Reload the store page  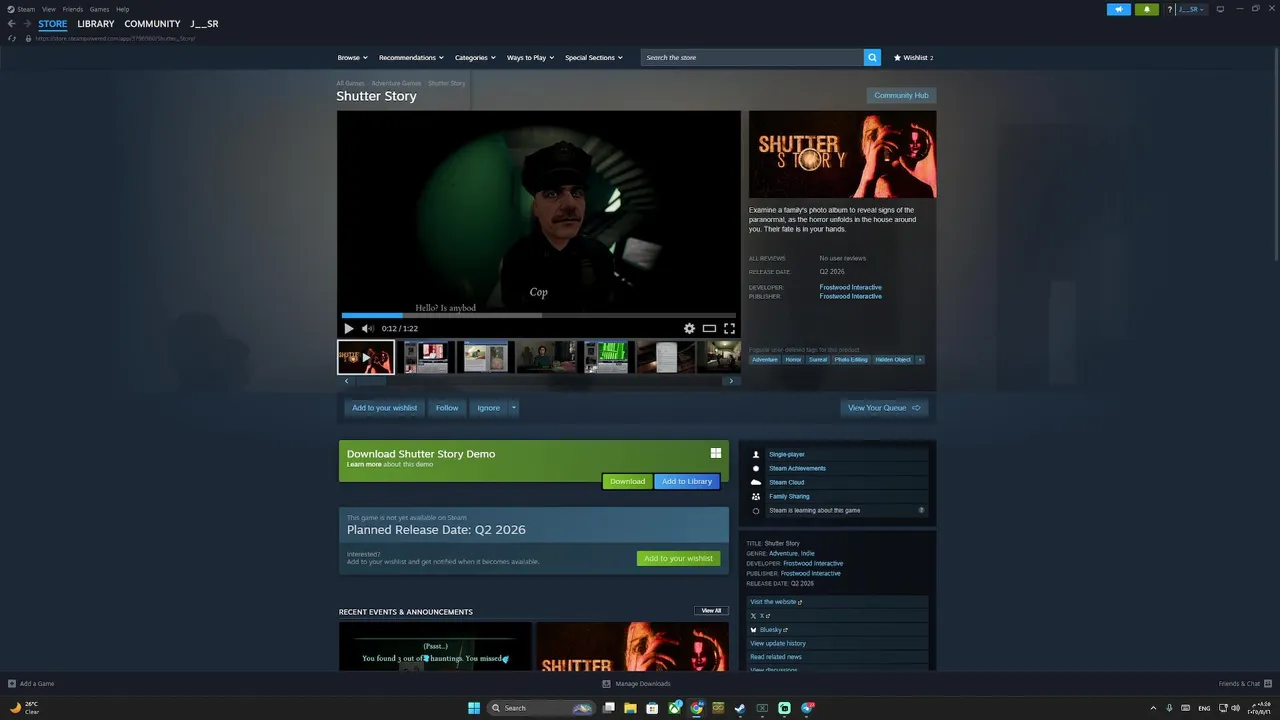[12, 38]
